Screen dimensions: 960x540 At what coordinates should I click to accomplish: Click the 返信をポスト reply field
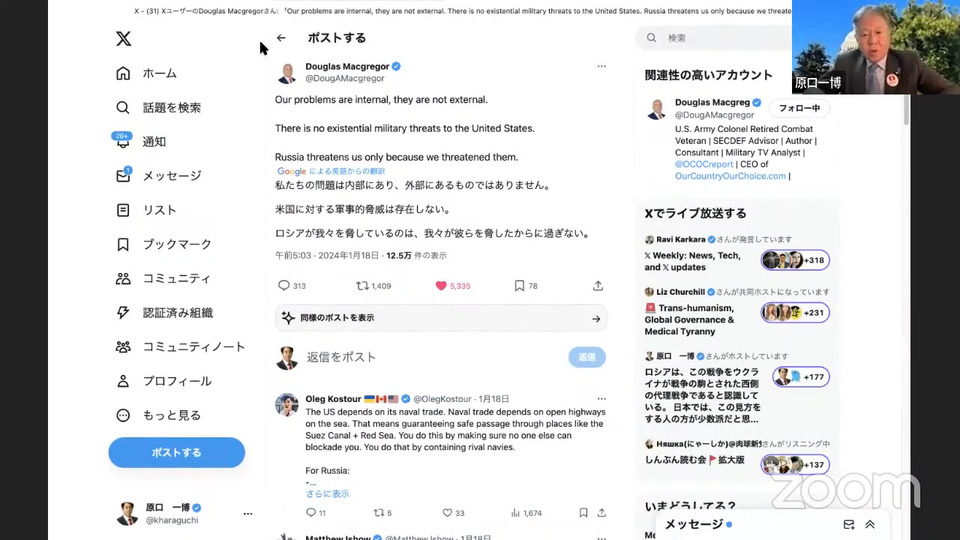435,358
